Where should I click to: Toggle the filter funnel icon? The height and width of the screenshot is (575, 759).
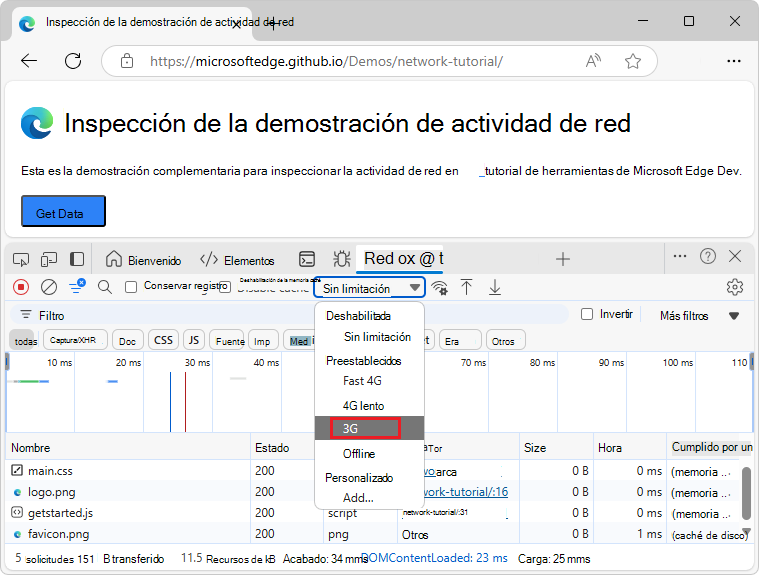pyautogui.click(x=77, y=286)
